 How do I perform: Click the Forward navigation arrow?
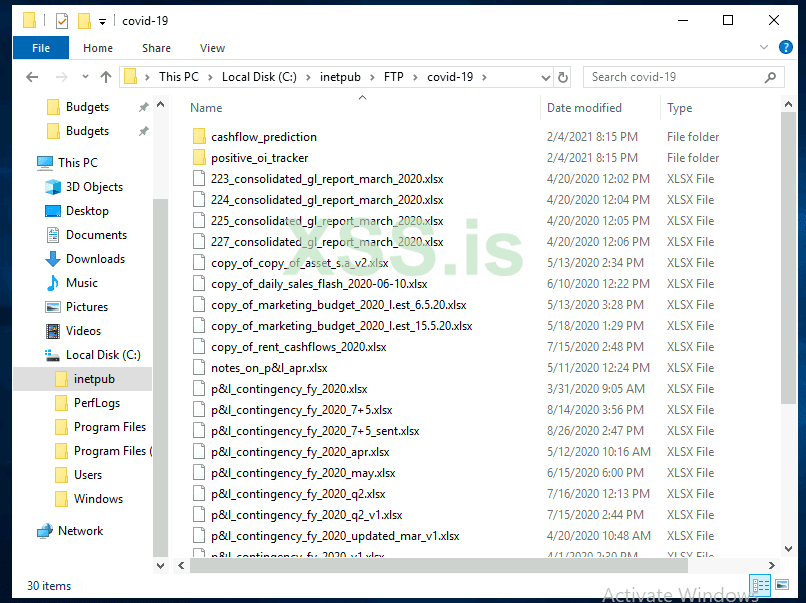pos(61,77)
